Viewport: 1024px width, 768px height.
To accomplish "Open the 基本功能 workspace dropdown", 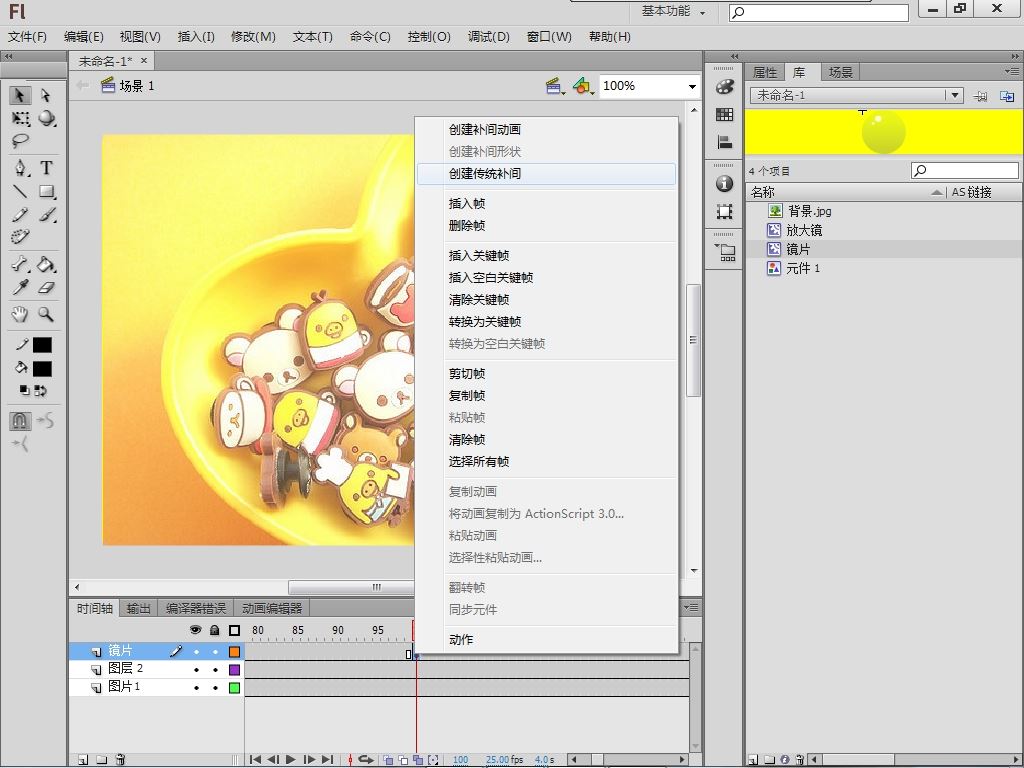I will [674, 11].
